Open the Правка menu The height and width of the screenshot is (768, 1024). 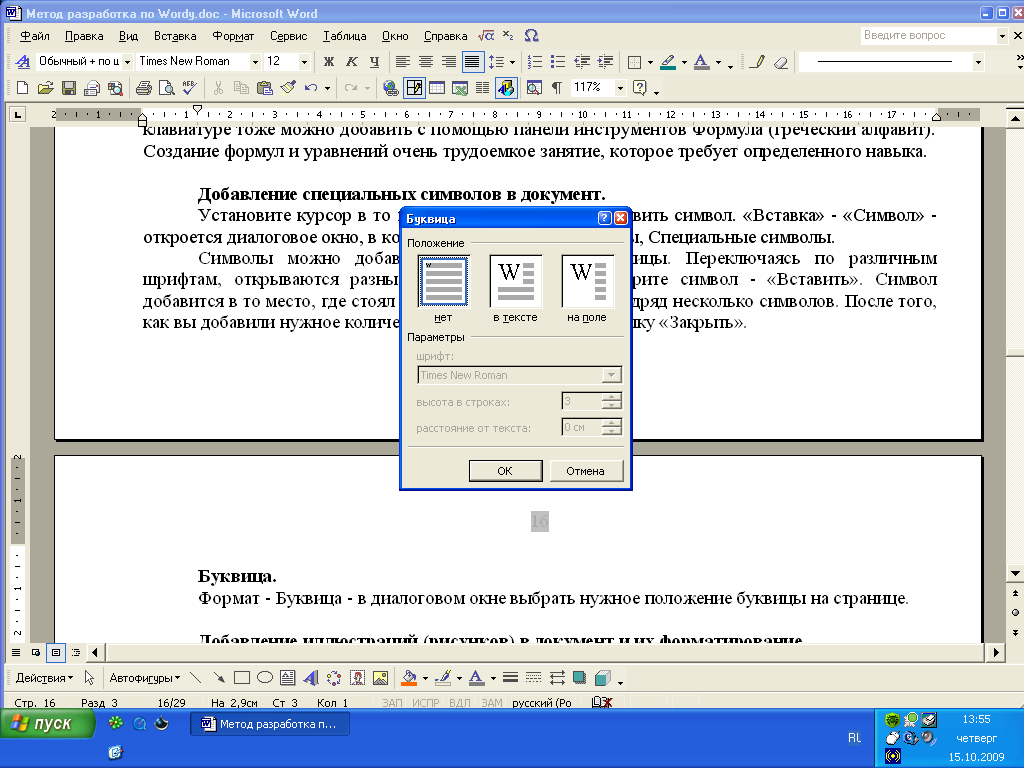point(84,36)
